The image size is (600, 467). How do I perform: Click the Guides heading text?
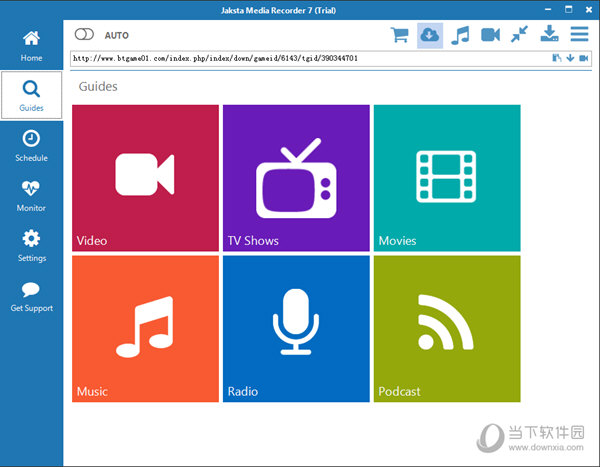(x=98, y=87)
